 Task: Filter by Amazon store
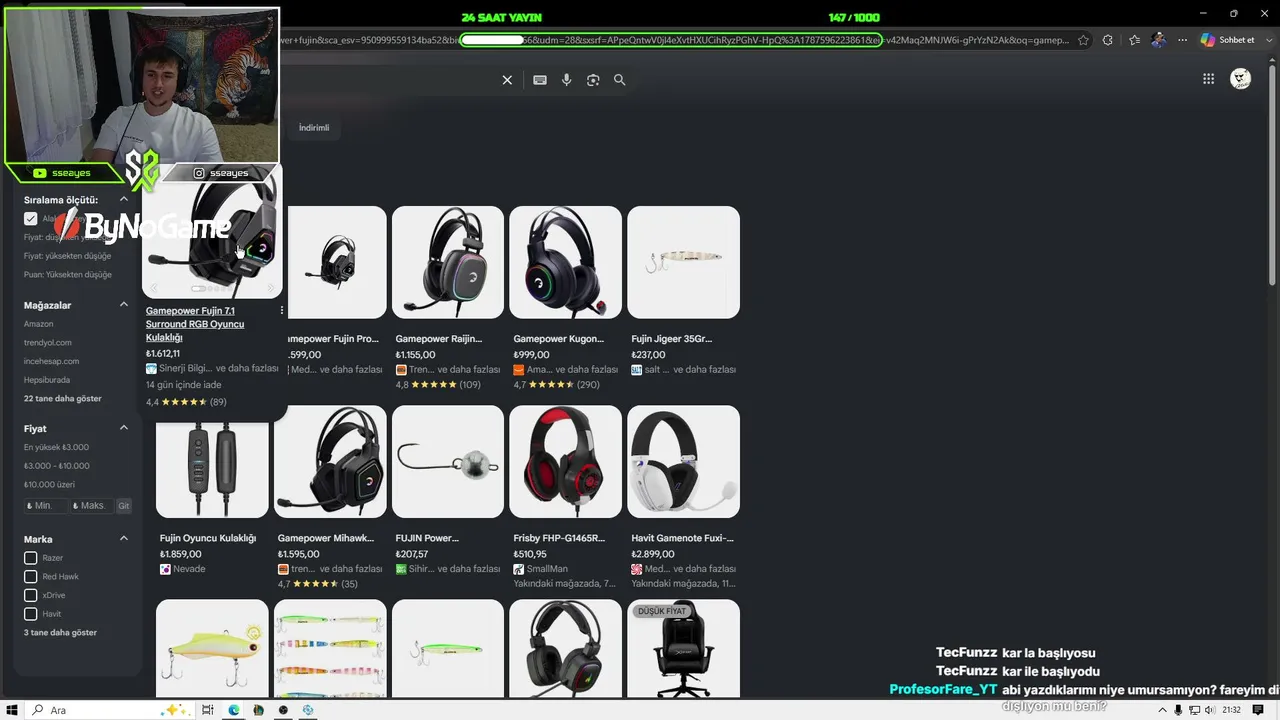(39, 324)
